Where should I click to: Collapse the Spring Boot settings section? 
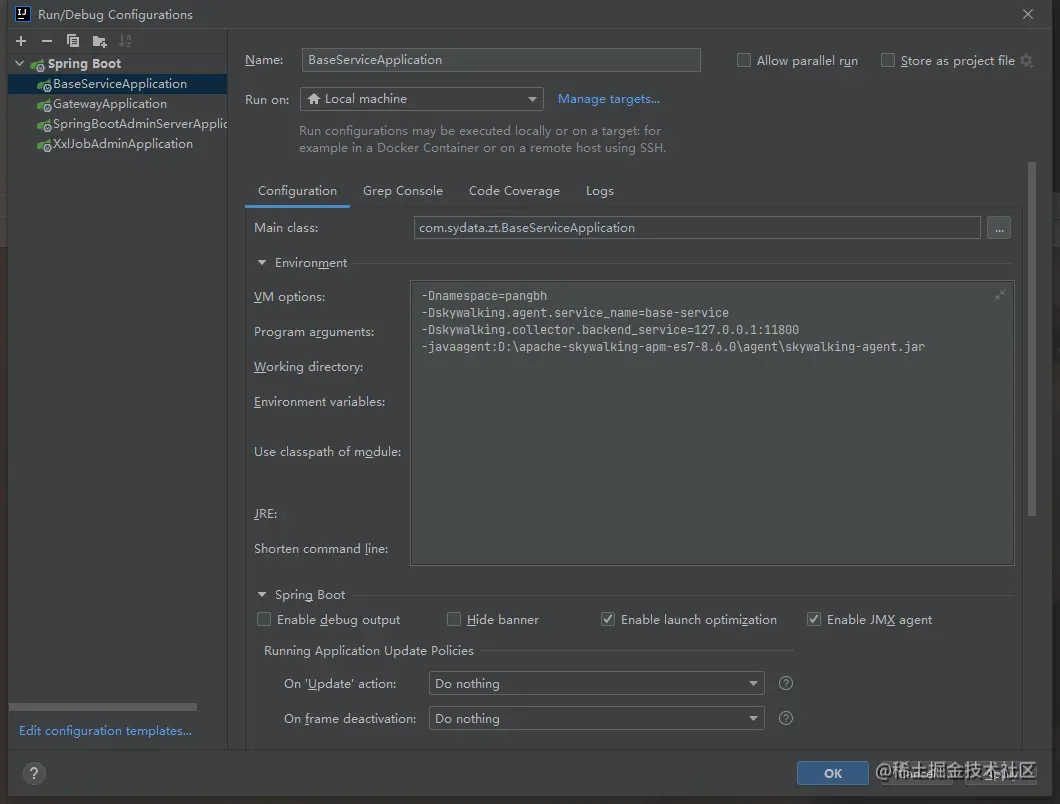(262, 594)
